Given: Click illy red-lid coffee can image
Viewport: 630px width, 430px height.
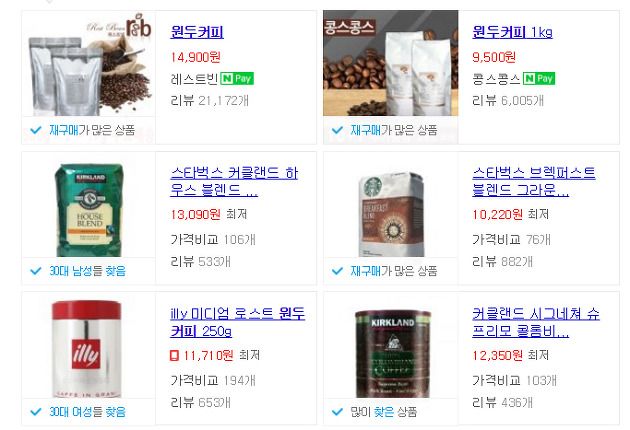Looking at the screenshot, I should [x=86, y=349].
